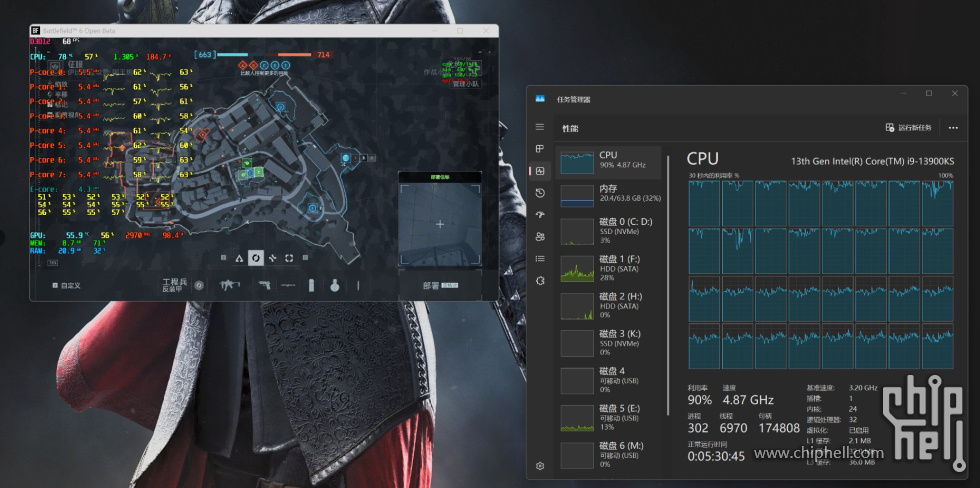Select CPU in the performance list
Screen dimensions: 980x488
(x=609, y=162)
